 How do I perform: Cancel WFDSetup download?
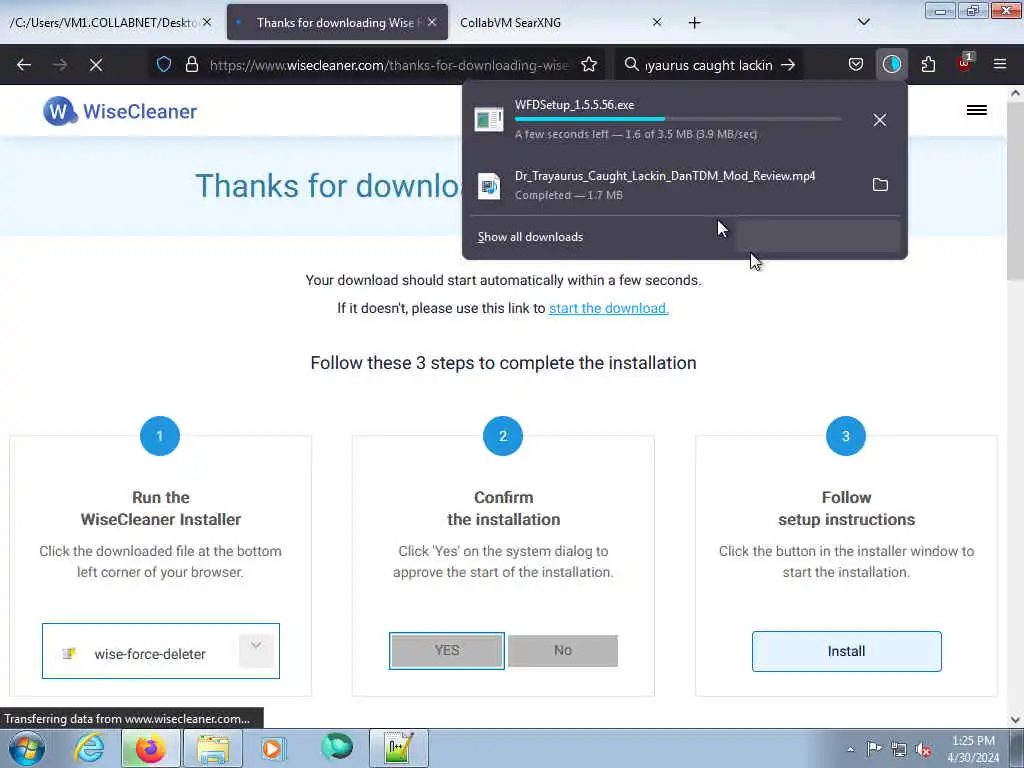click(x=880, y=120)
